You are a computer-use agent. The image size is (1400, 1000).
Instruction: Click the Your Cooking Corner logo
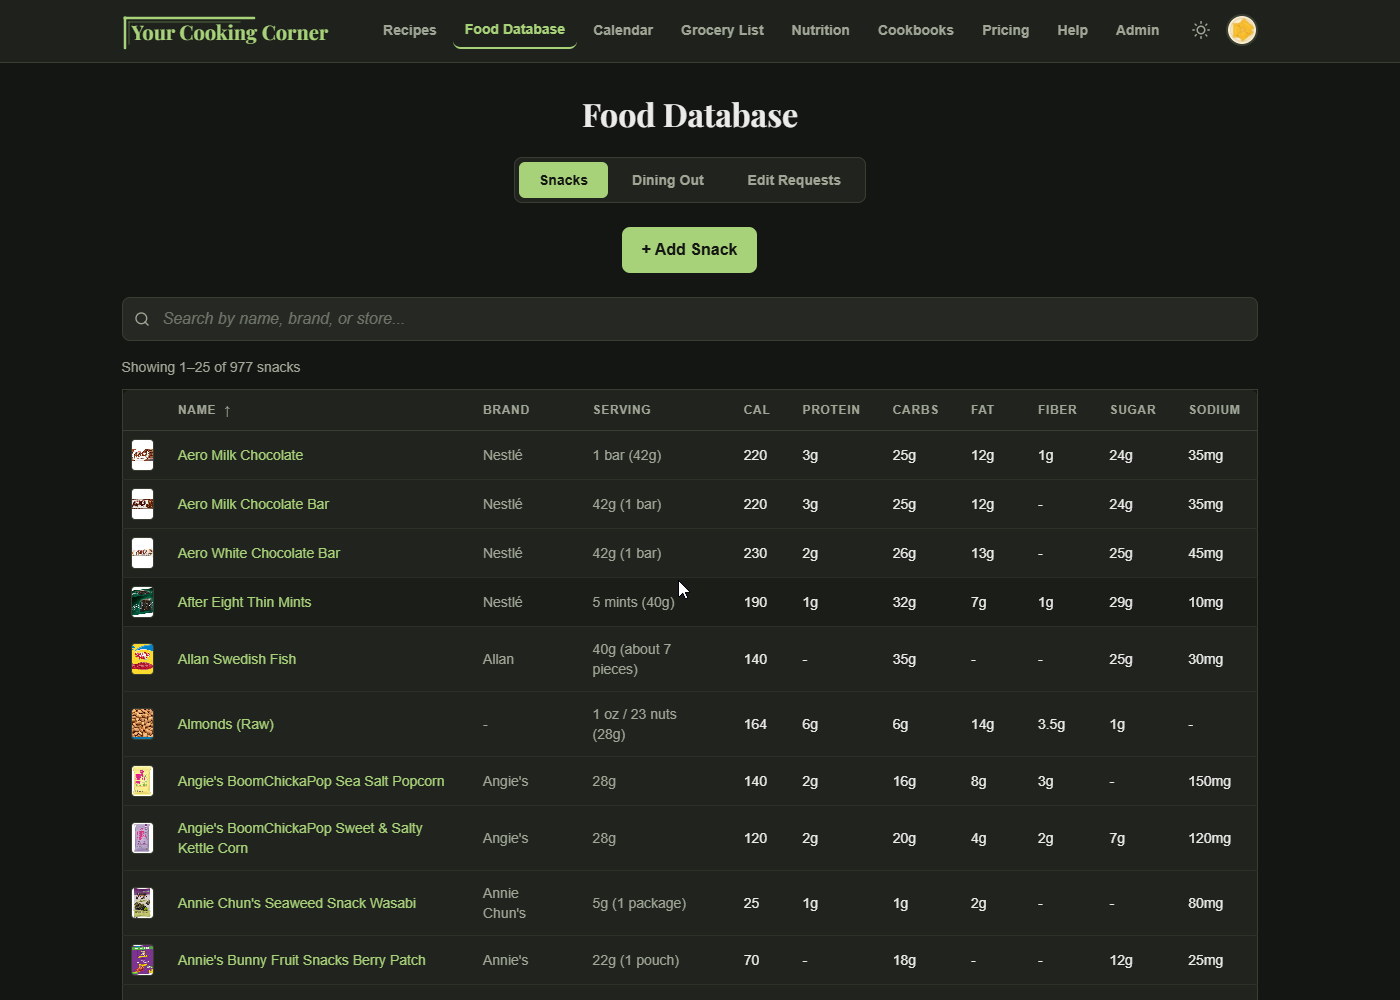pos(227,32)
